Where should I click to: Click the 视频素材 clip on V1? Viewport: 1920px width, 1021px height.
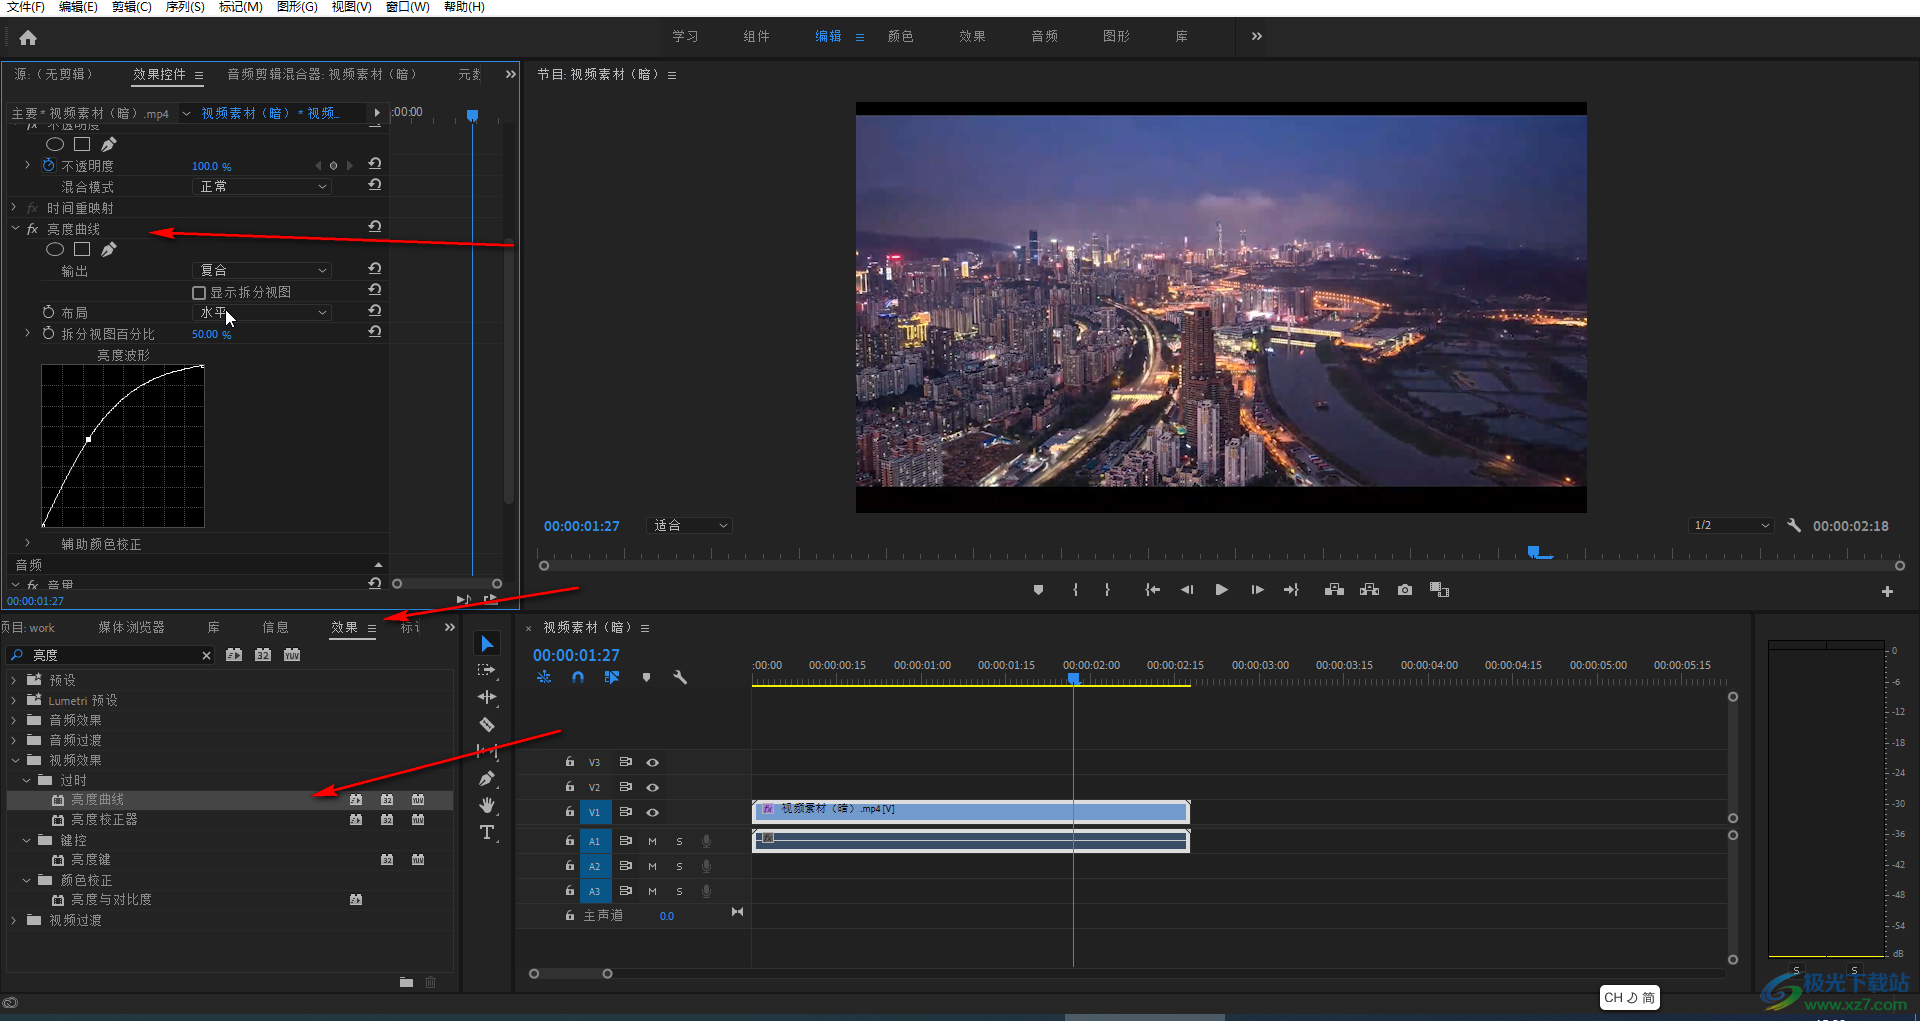pyautogui.click(x=971, y=811)
